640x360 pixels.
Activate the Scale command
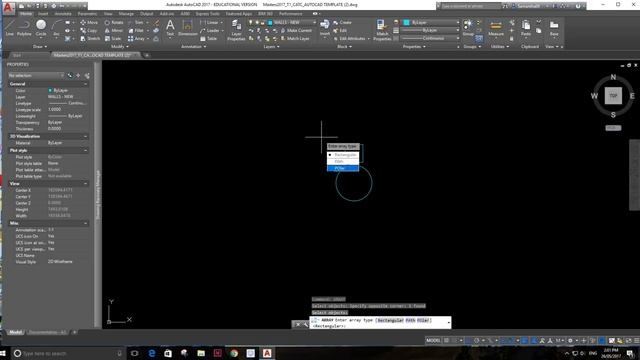(113, 39)
